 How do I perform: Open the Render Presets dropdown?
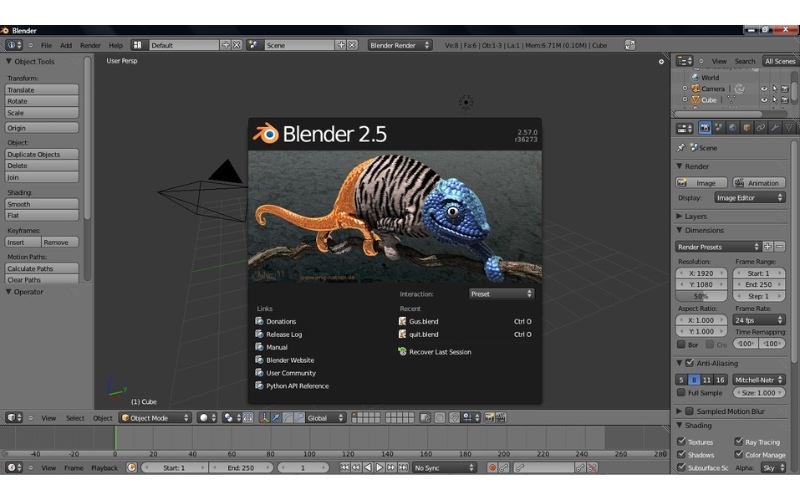point(718,247)
